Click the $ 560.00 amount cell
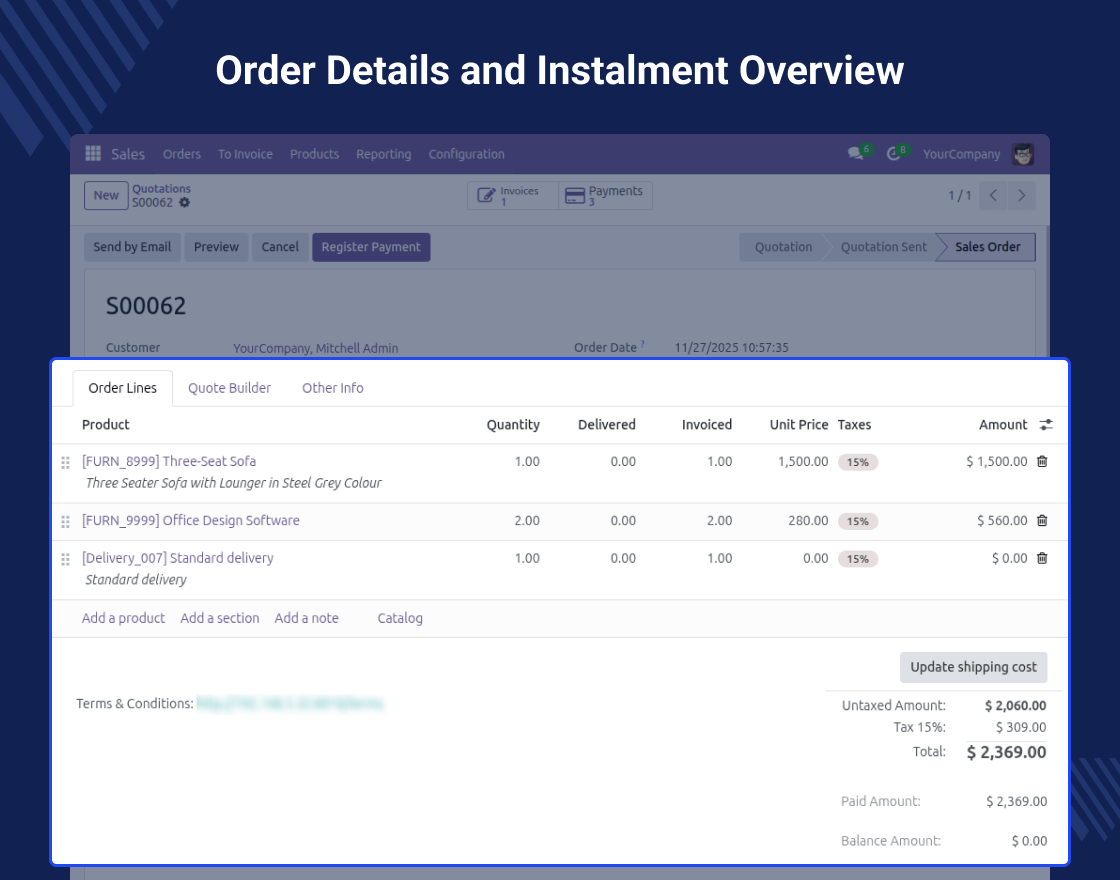 point(1002,521)
